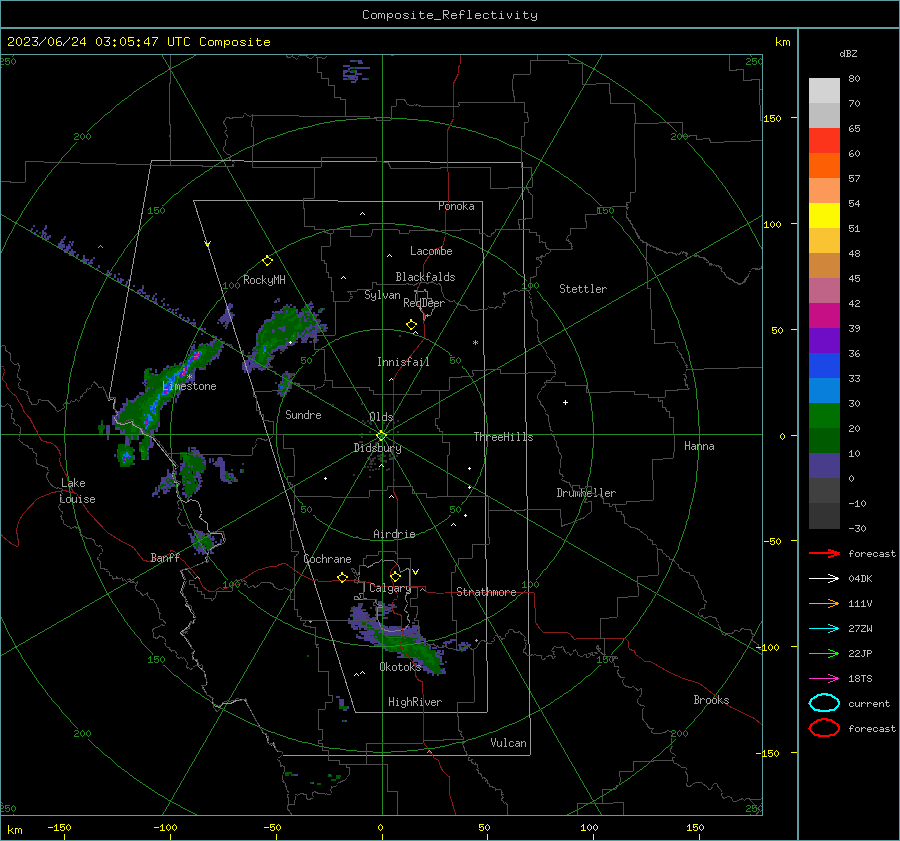Click the Drumheller label
The width and height of the screenshot is (900, 841).
pos(586,493)
